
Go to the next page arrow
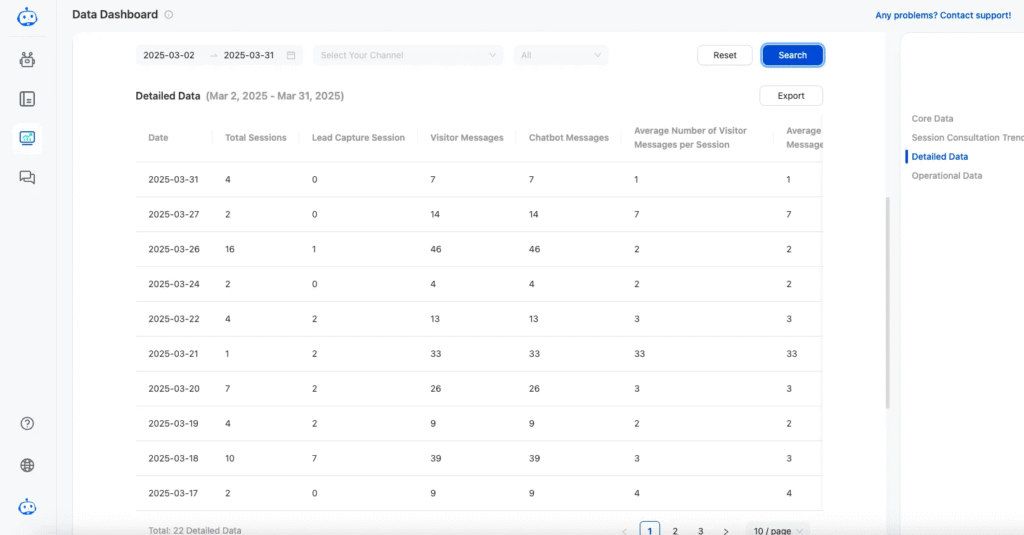726,531
